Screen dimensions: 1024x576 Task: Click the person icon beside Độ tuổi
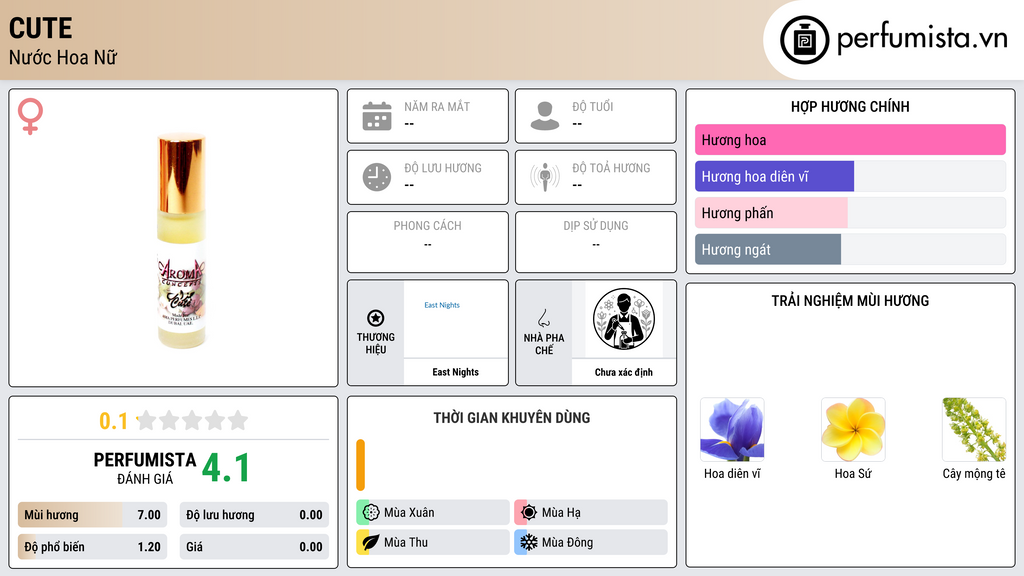click(x=545, y=116)
